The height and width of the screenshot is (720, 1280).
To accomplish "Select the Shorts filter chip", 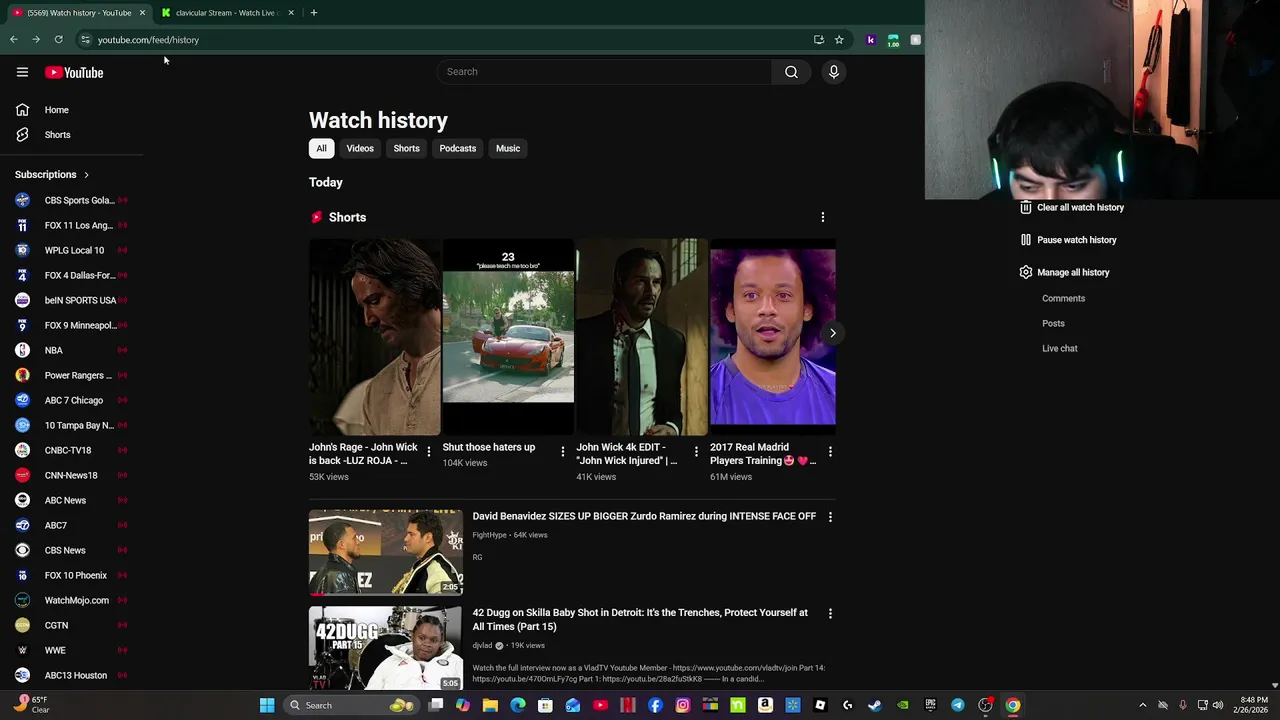I will (406, 148).
